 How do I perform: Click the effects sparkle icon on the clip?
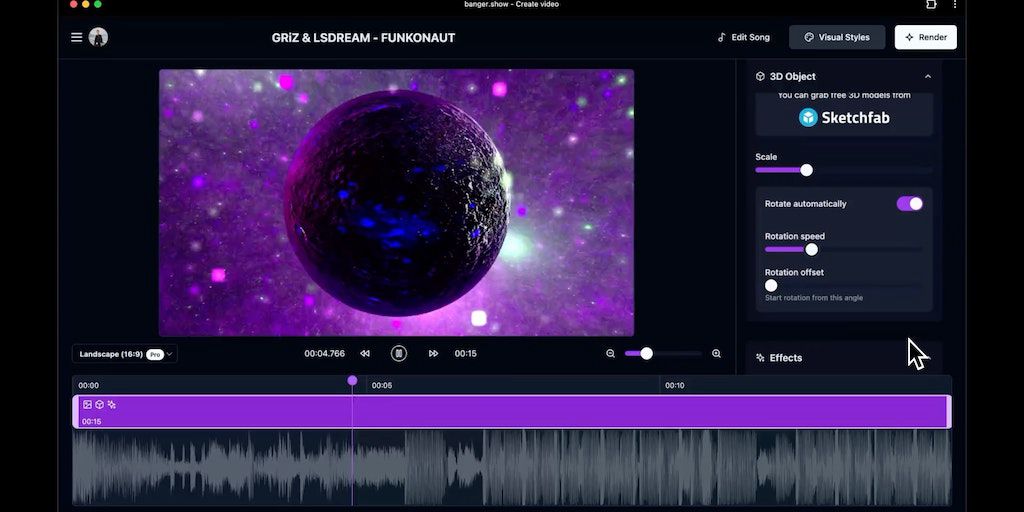(111, 404)
